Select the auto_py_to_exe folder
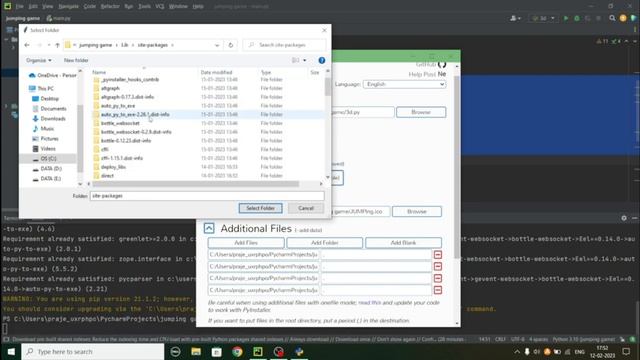Image resolution: width=640 pixels, height=360 pixels. pyautogui.click(x=118, y=106)
